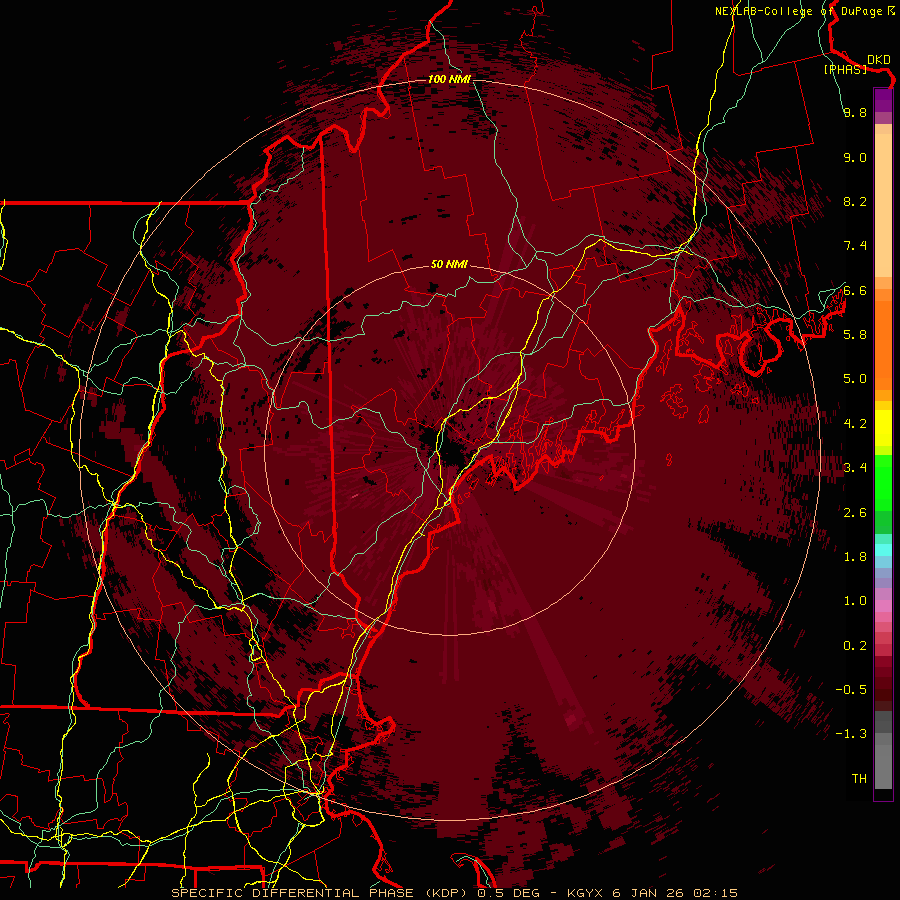900x900 pixels.
Task: Select the orange swatch on the color bar
Action: point(883,346)
